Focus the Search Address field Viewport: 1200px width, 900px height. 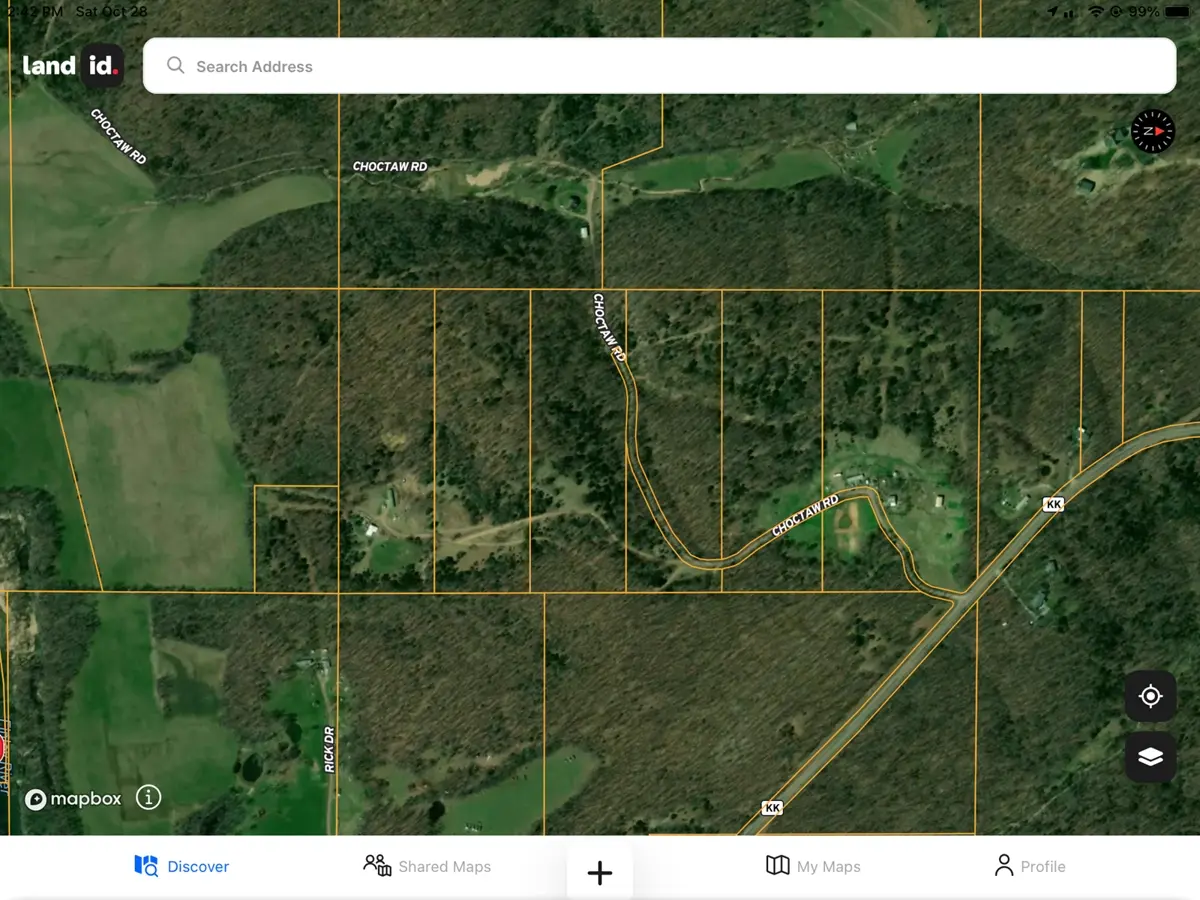[660, 66]
